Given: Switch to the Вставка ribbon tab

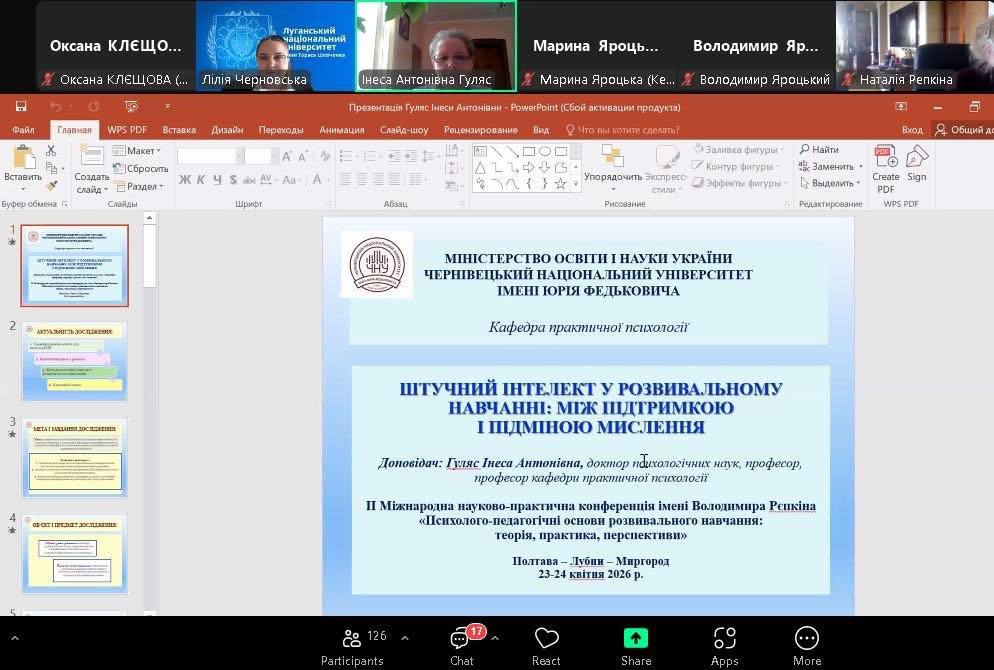Looking at the screenshot, I should click(x=179, y=130).
